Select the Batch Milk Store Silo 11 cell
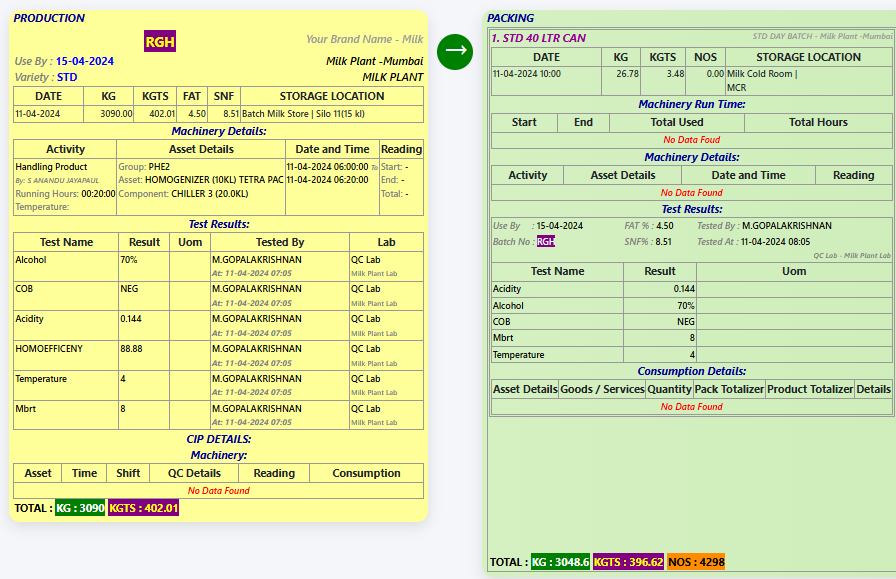The height and width of the screenshot is (579, 896). pyautogui.click(x=331, y=114)
